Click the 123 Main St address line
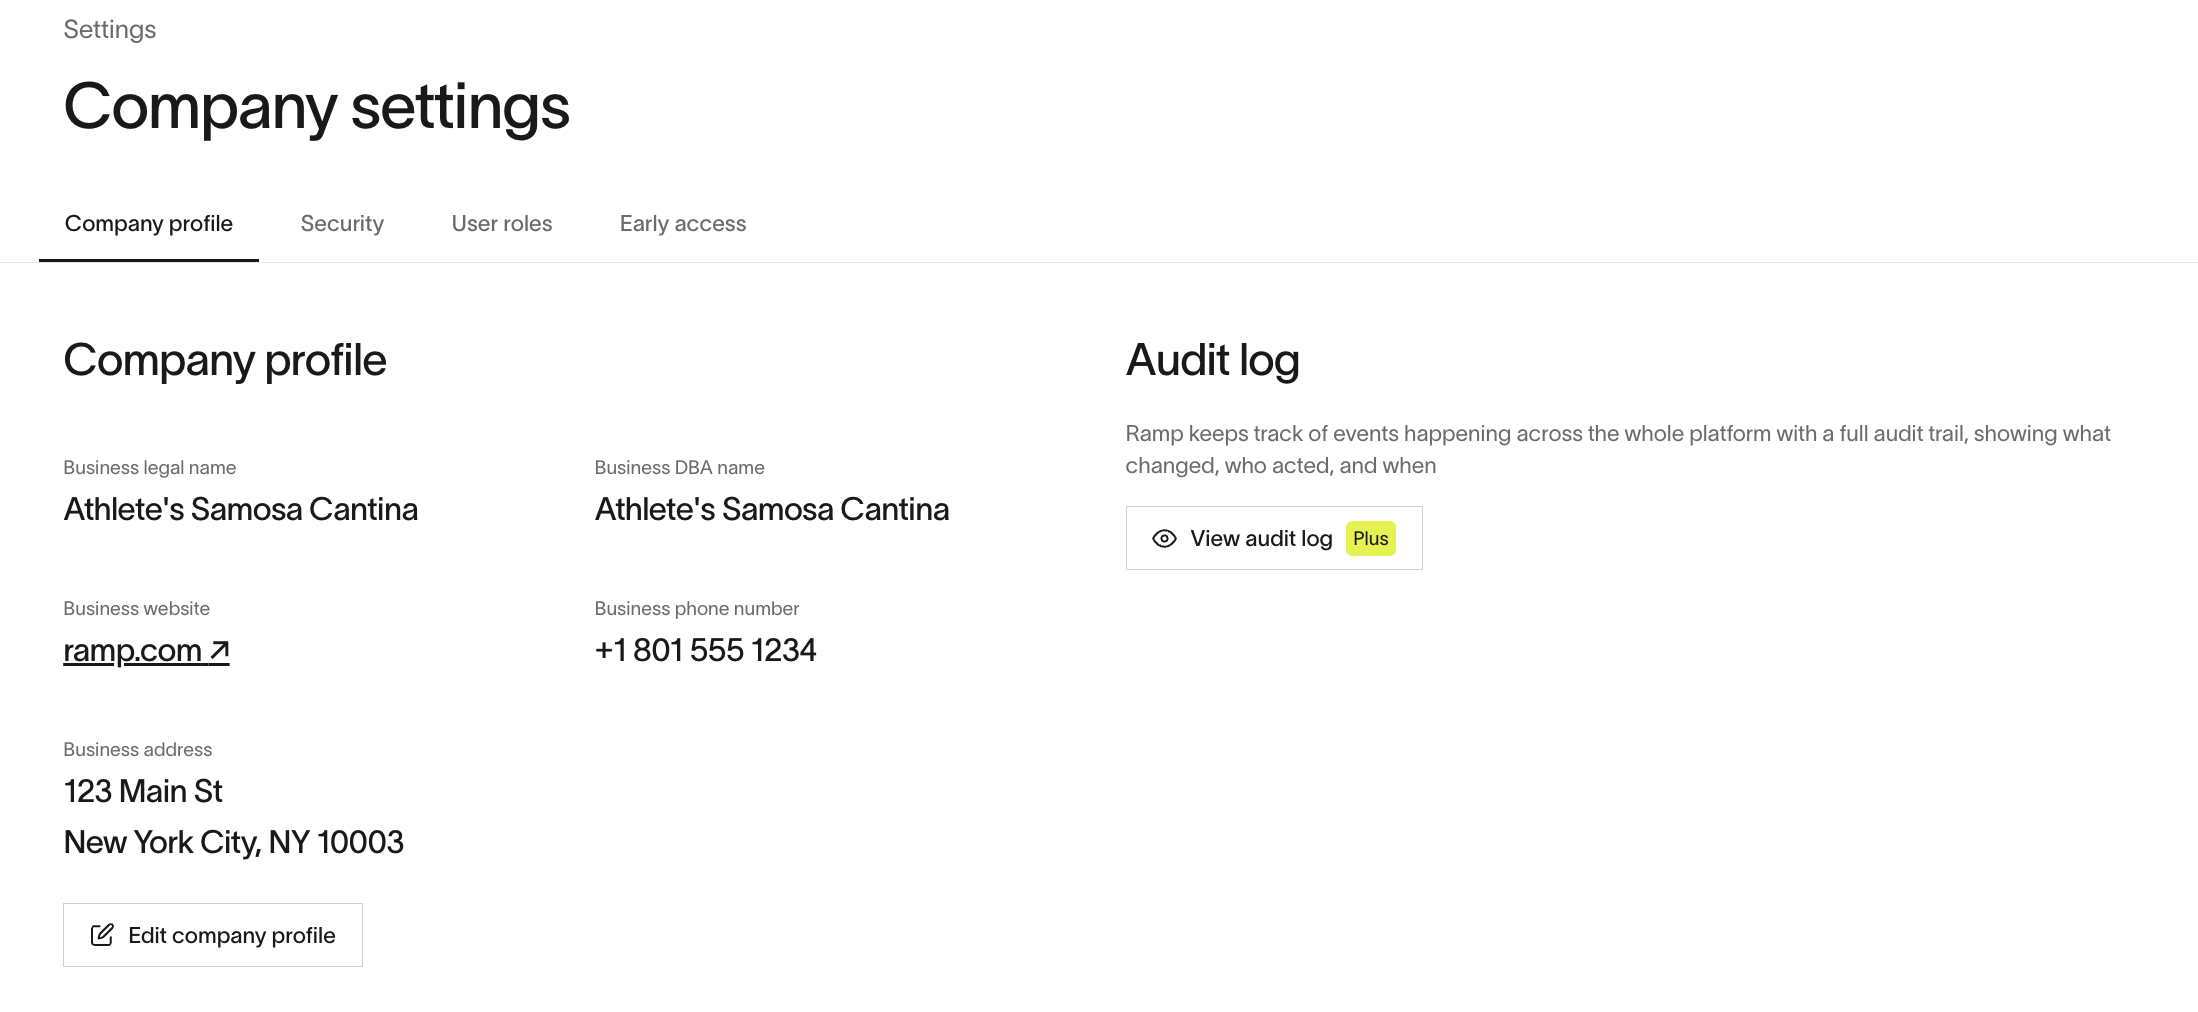Screen dimensions: 2198x1012 point(143,792)
